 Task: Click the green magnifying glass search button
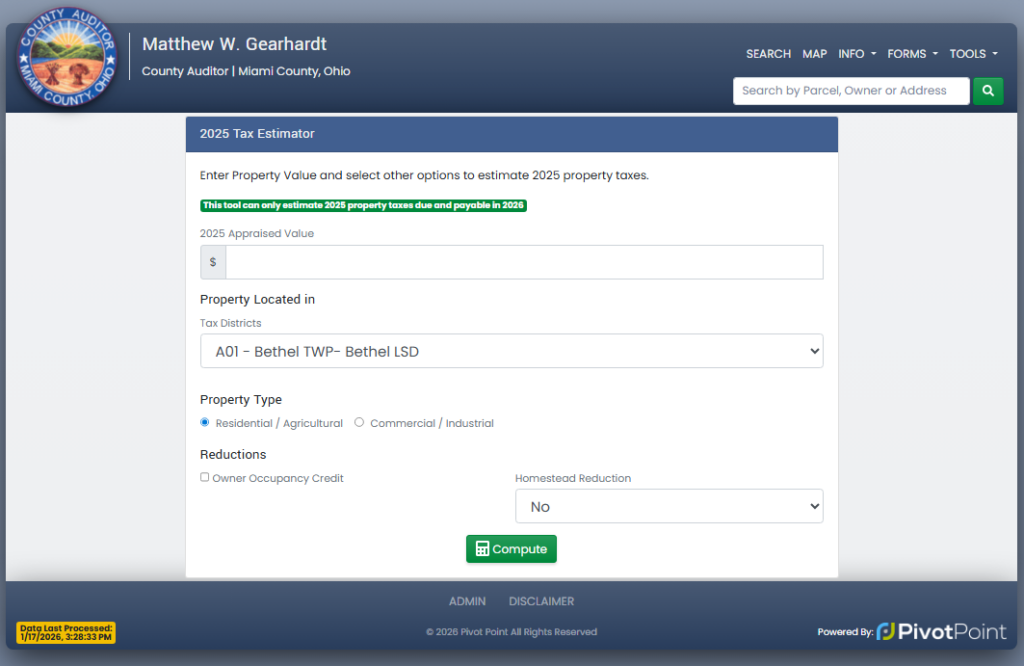pos(988,91)
